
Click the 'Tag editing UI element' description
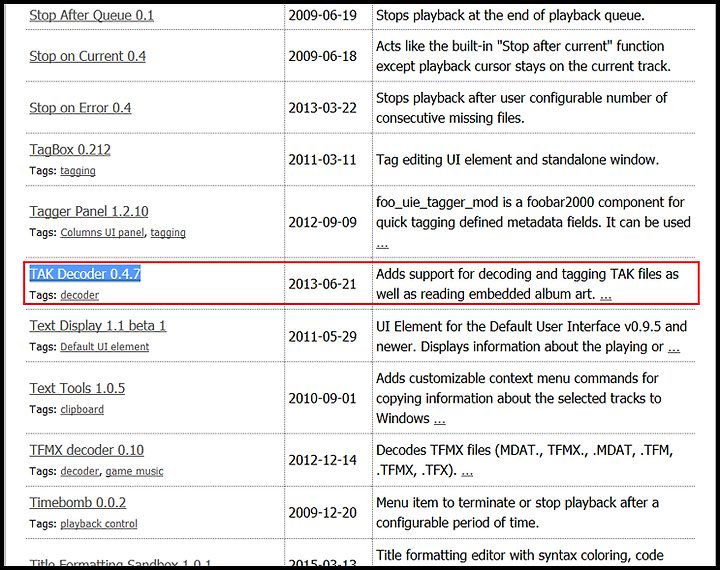click(518, 160)
